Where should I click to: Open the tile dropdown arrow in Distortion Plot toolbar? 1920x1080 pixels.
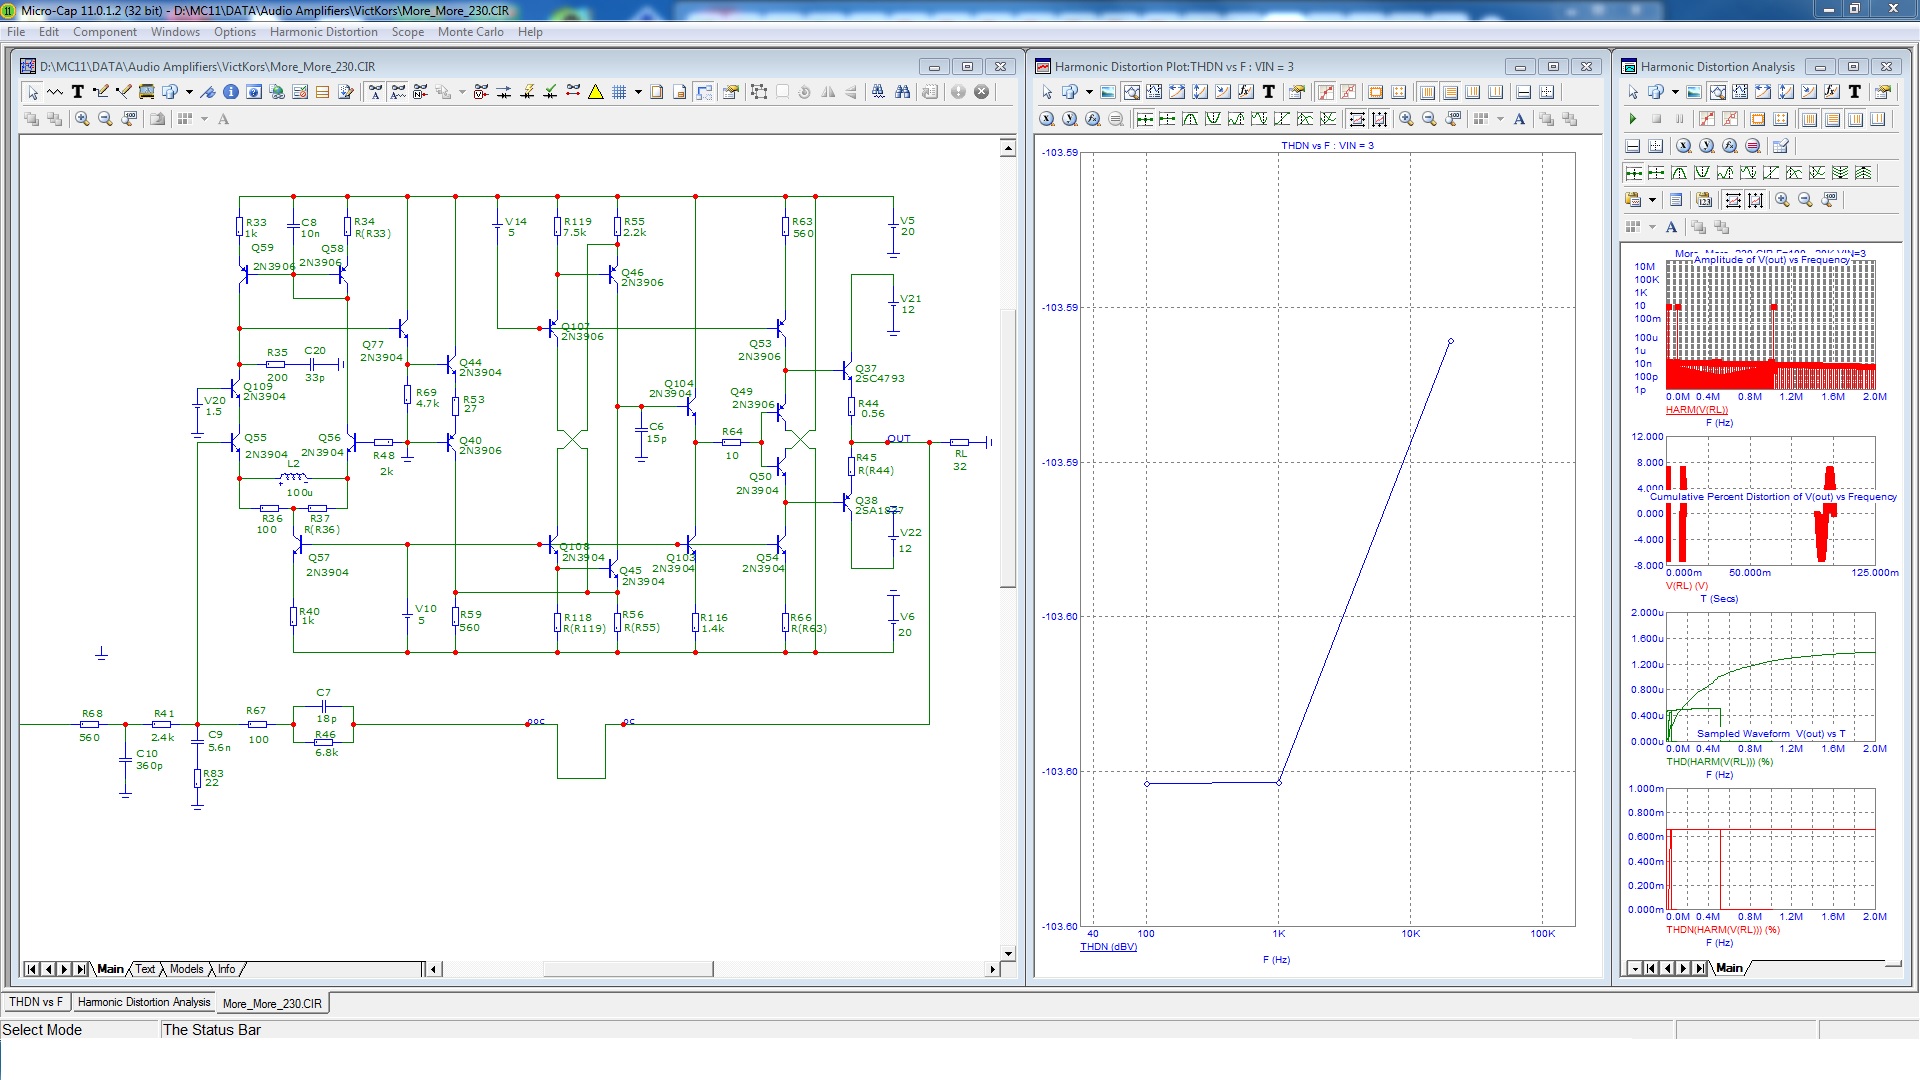1500,119
